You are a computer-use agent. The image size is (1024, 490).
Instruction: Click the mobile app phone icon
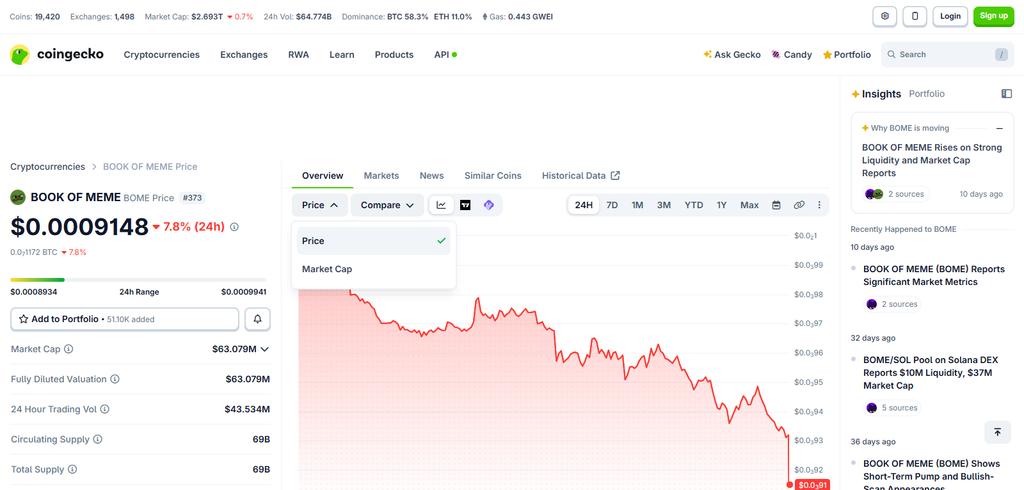pyautogui.click(x=915, y=16)
